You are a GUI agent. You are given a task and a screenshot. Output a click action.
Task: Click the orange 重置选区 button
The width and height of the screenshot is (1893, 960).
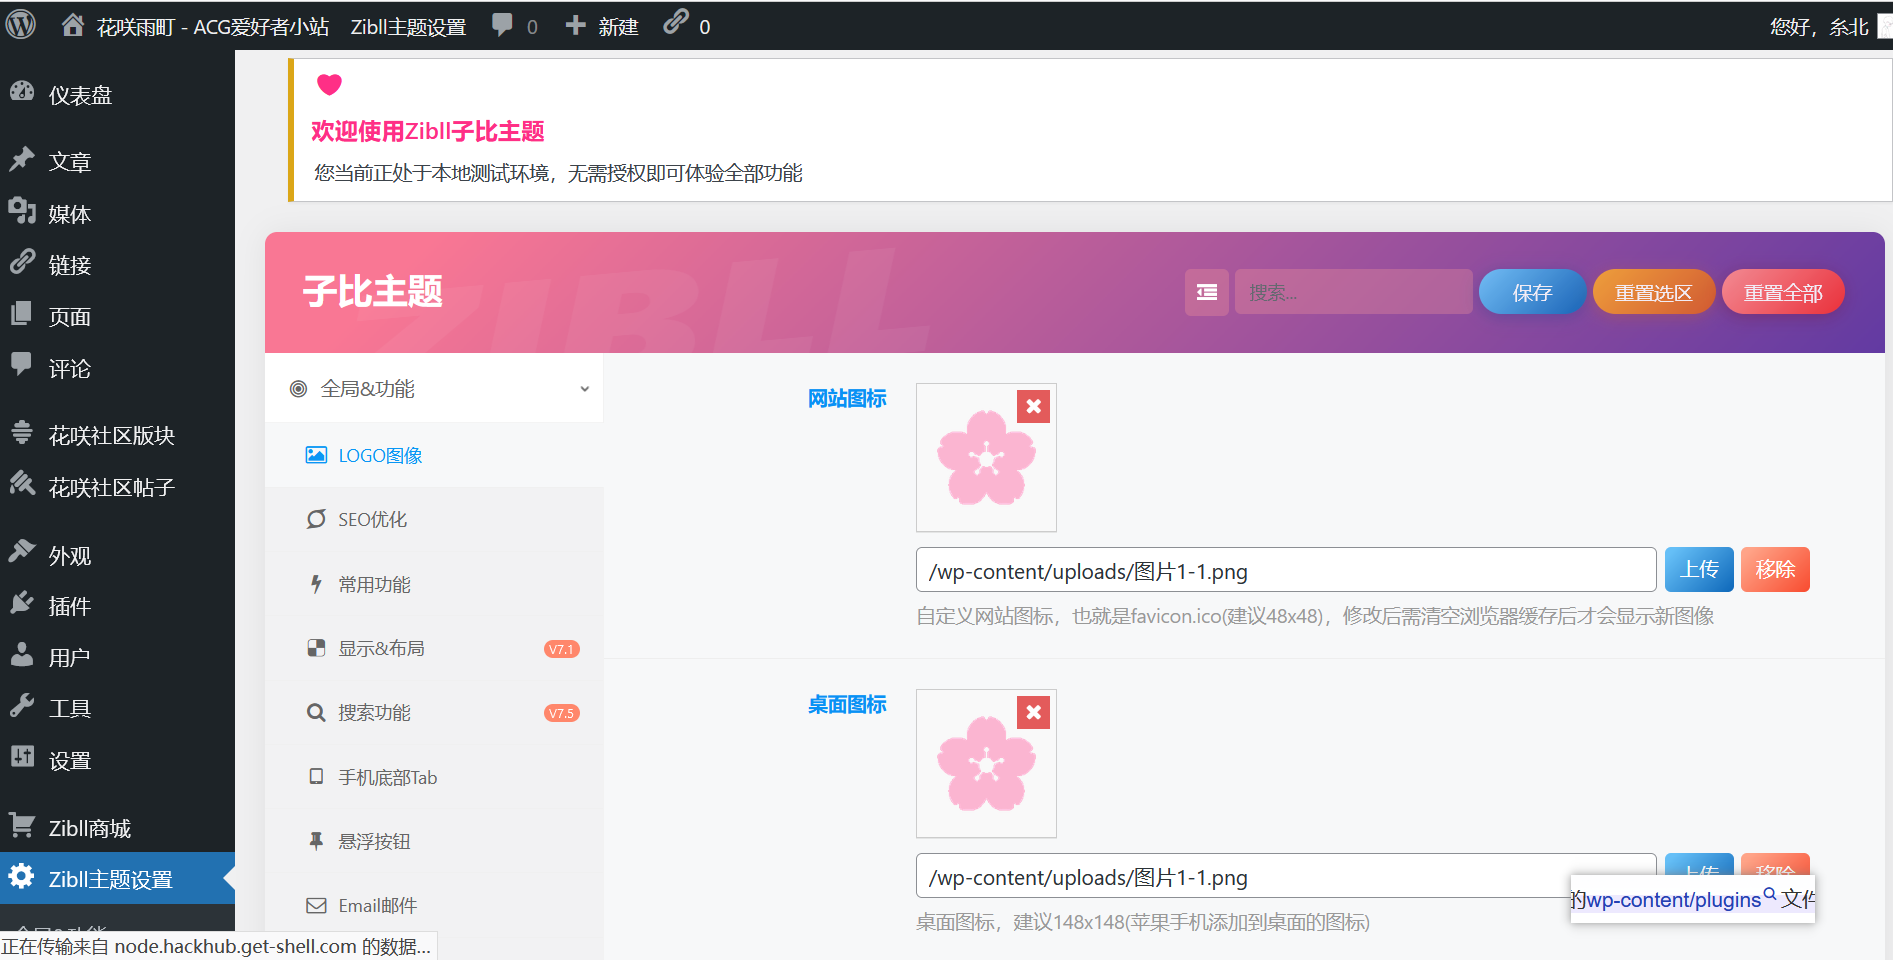click(1654, 292)
